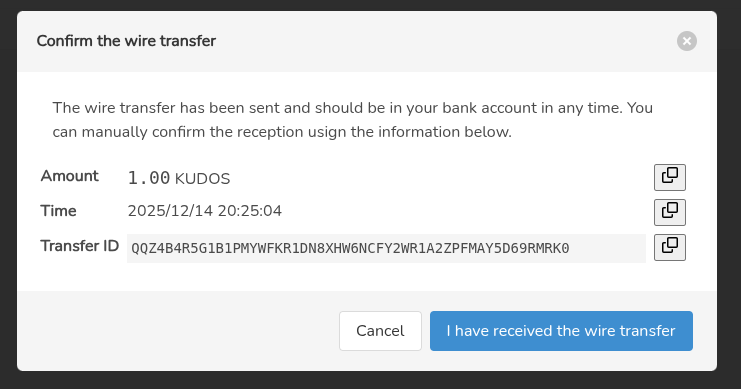Copy the Transfer ID string
The height and width of the screenshot is (389, 741).
(670, 247)
